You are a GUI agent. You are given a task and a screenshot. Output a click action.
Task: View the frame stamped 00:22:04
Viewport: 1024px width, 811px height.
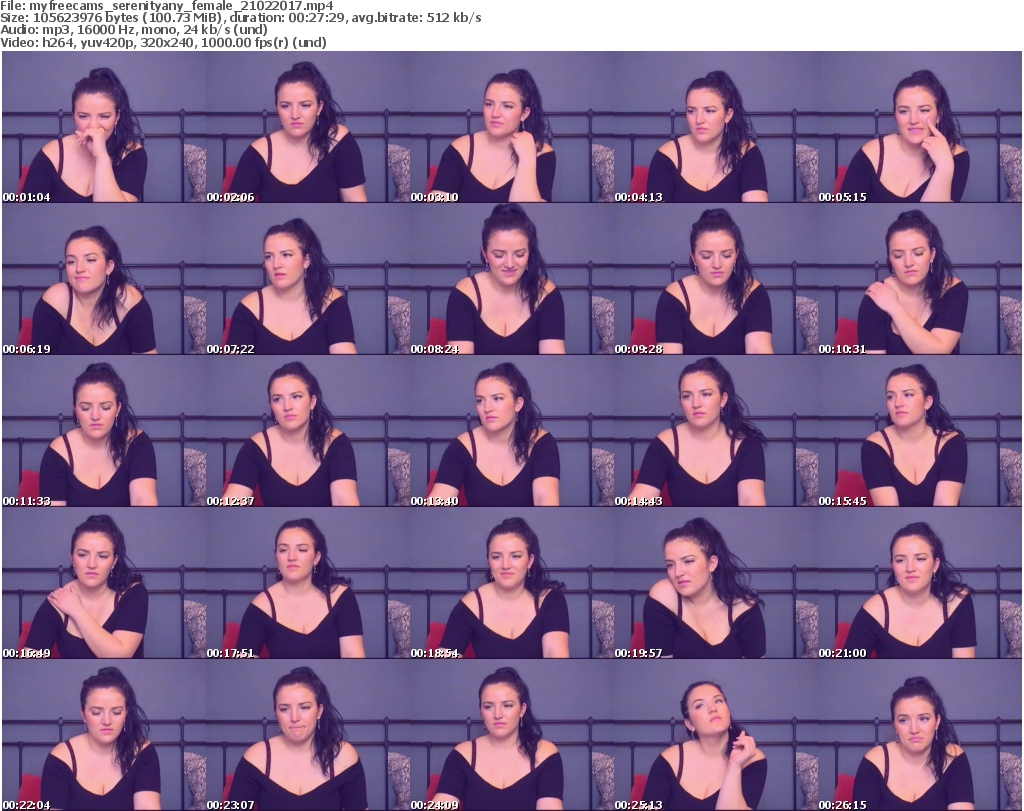(104, 735)
